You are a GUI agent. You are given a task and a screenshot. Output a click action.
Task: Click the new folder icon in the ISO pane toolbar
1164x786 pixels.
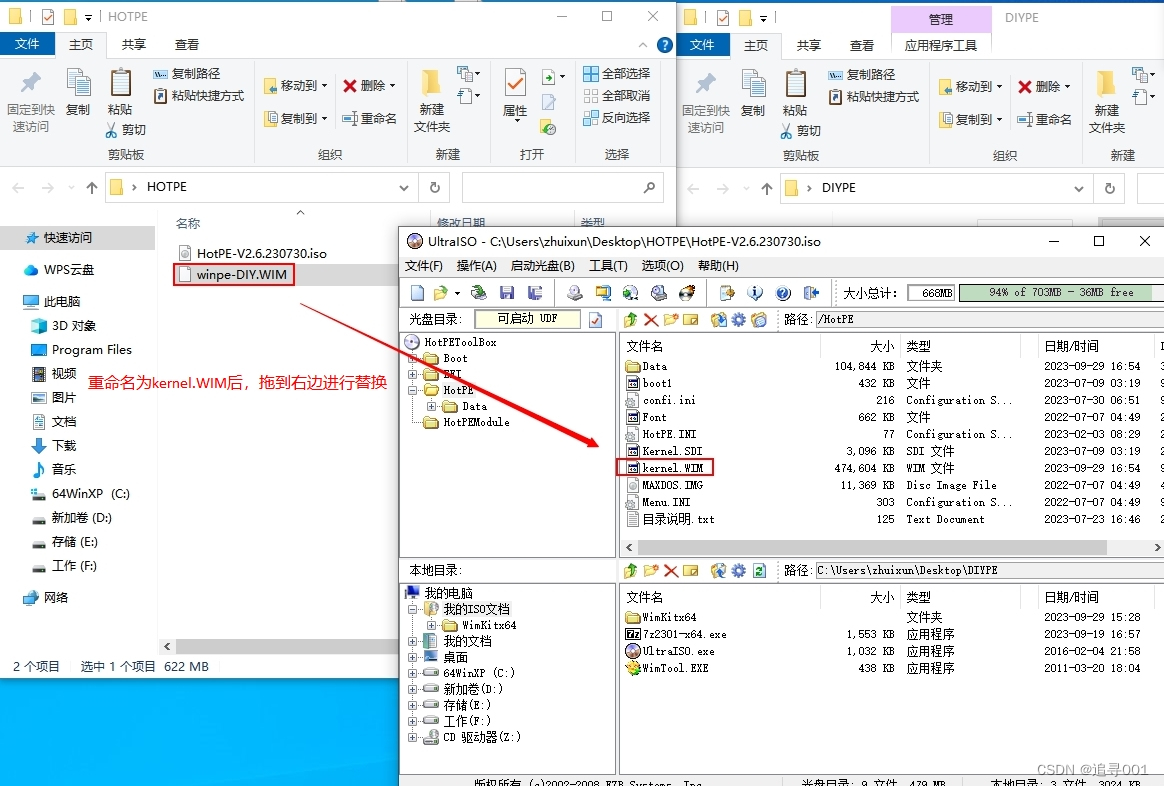(671, 320)
